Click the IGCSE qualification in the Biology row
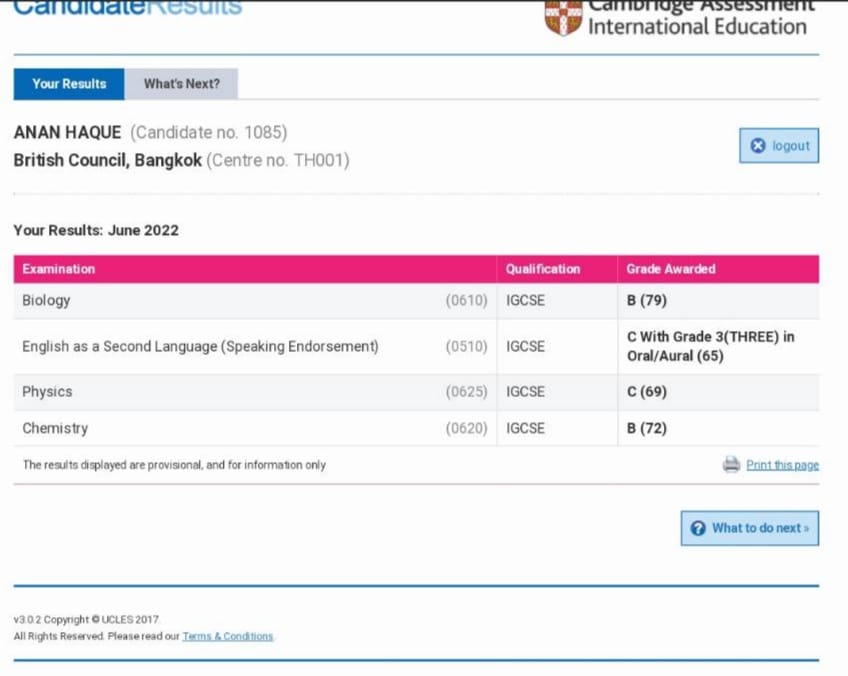Viewport: 848px width, 676px height. (525, 301)
